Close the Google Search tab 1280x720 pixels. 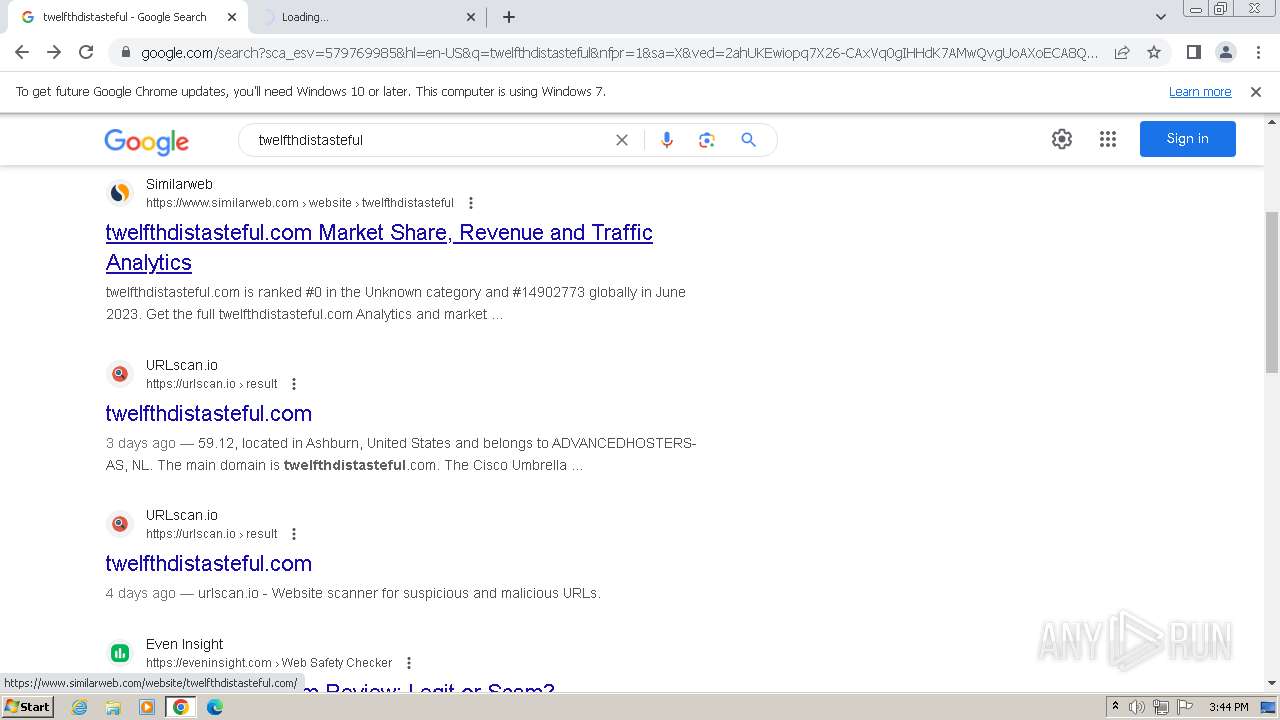point(232,17)
